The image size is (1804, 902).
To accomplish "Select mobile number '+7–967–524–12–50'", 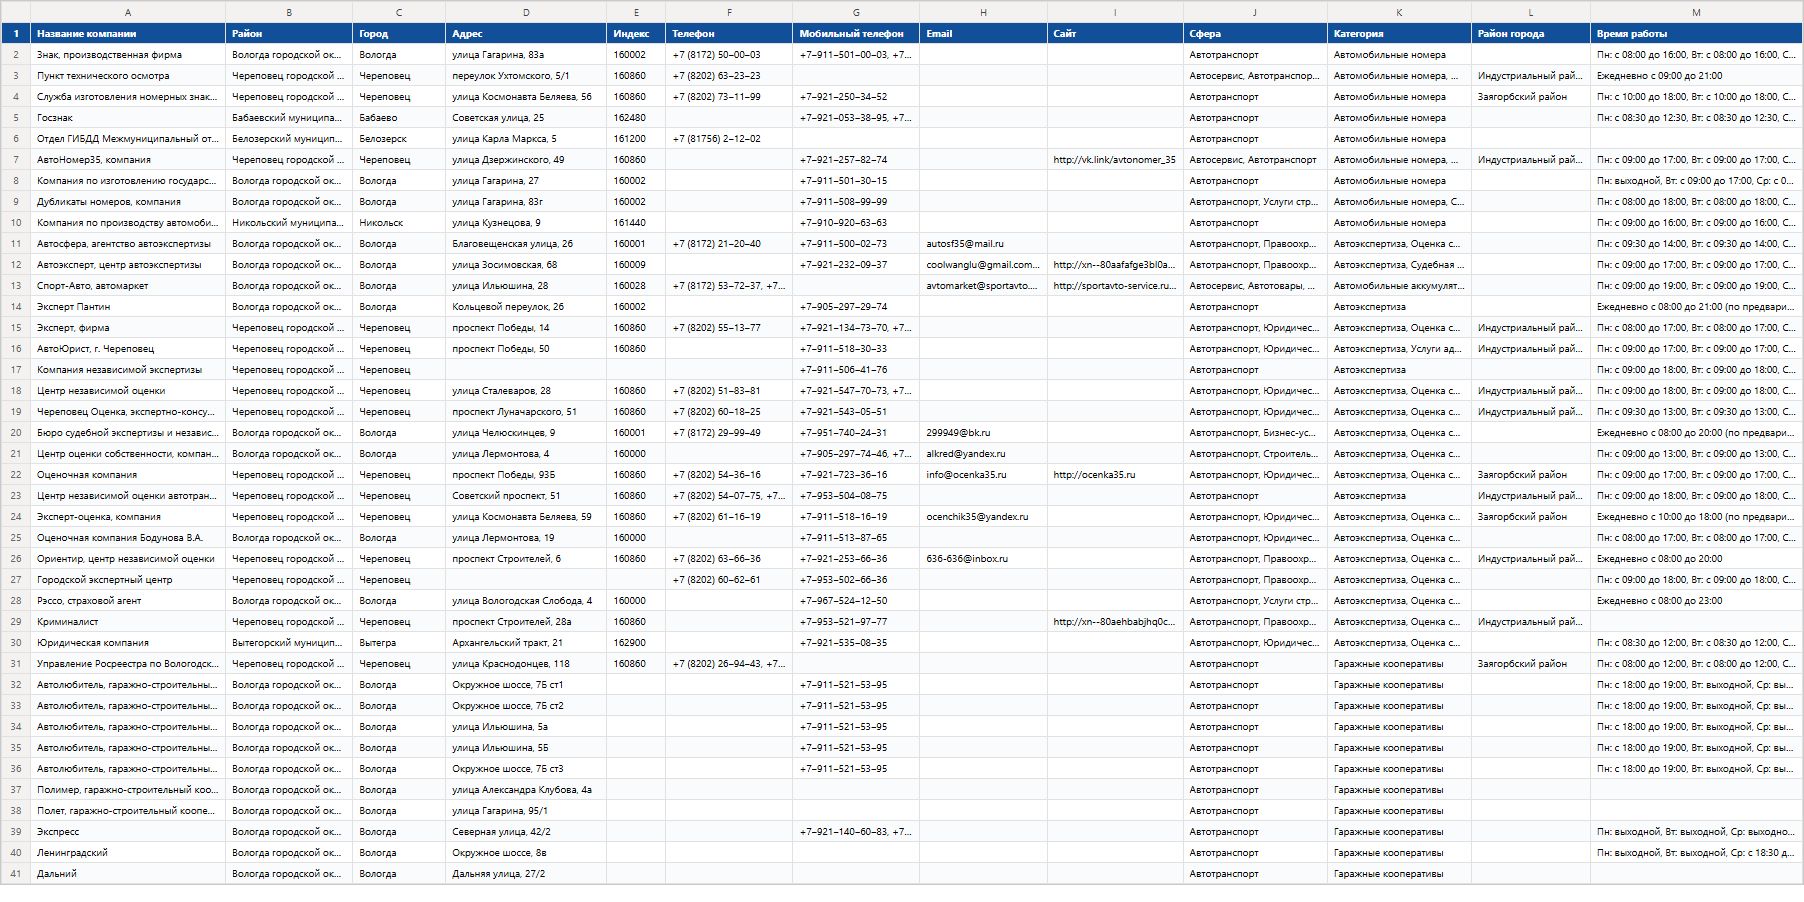I will point(856,601).
